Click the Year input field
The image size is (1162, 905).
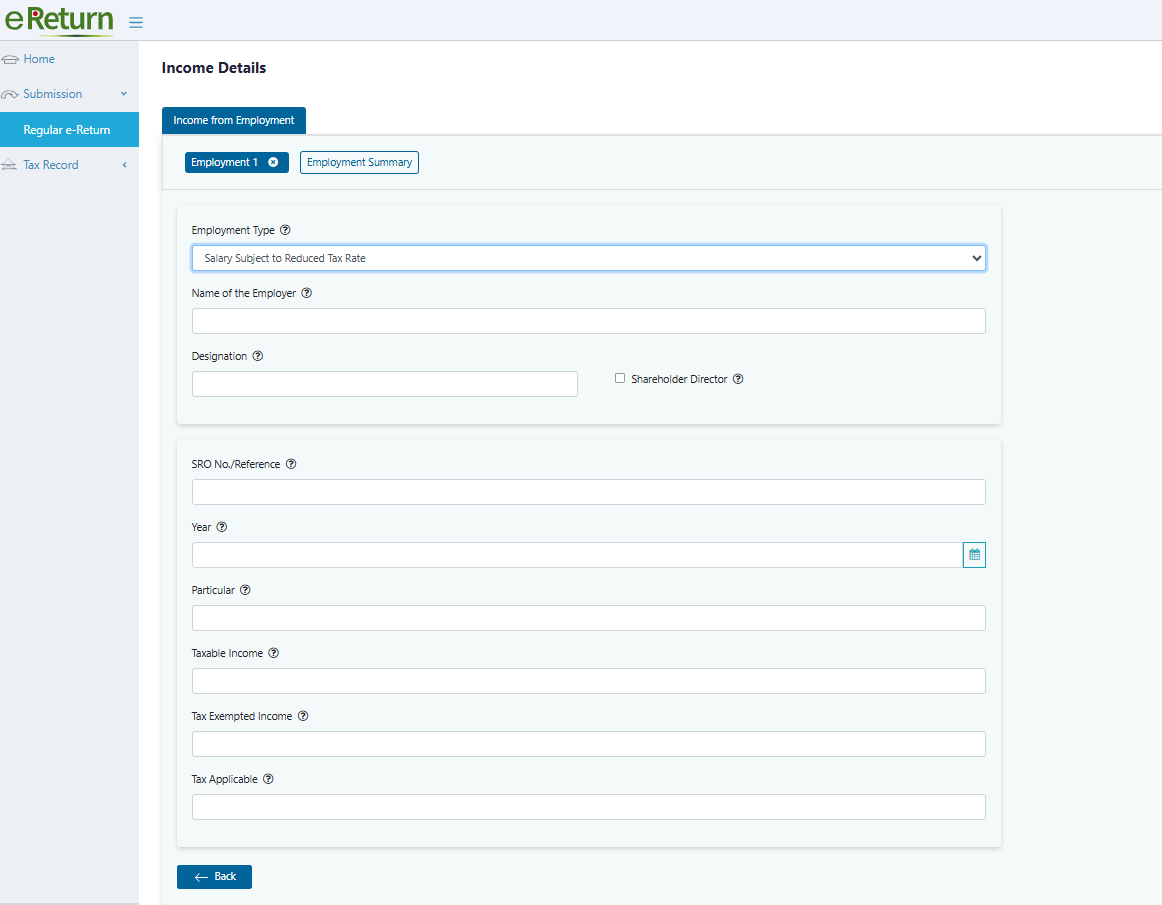[x=577, y=555]
